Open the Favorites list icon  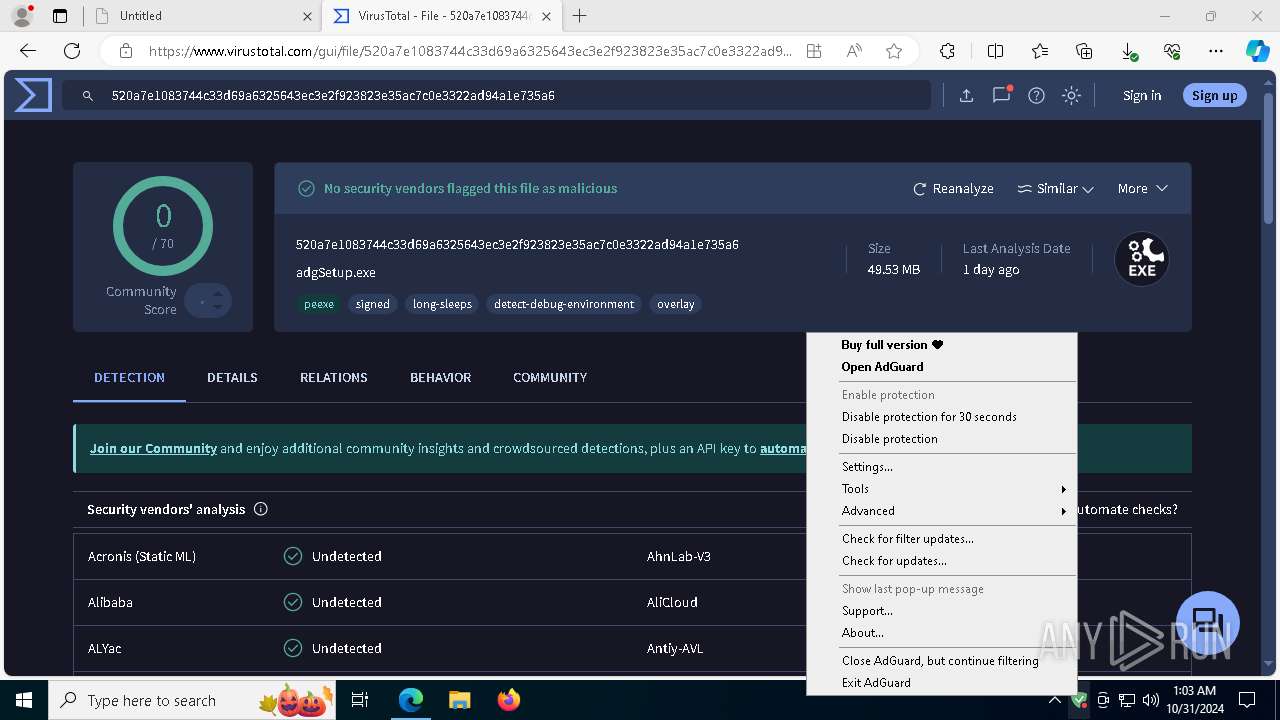point(1040,51)
